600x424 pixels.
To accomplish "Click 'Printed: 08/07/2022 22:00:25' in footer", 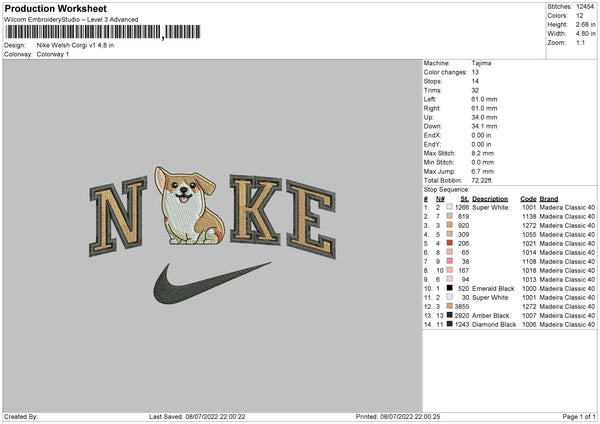I will pos(398,416).
